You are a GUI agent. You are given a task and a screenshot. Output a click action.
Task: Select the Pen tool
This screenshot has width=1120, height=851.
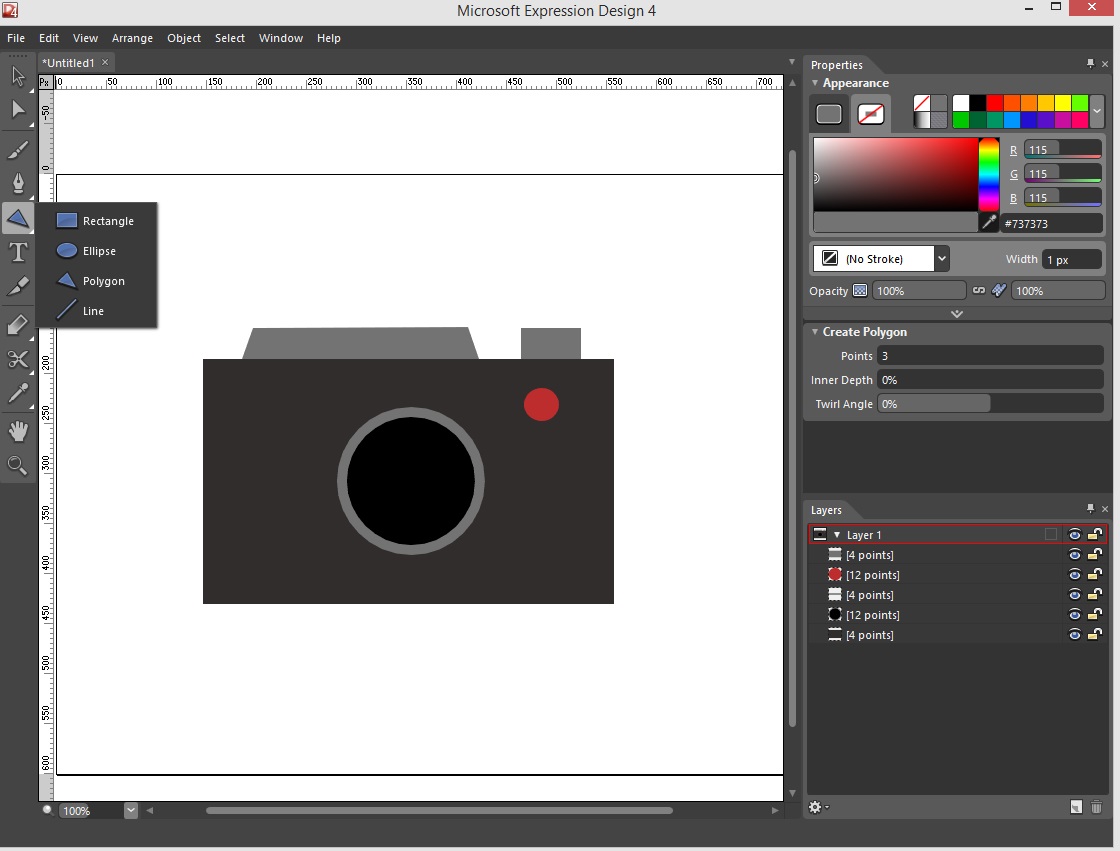pos(18,183)
